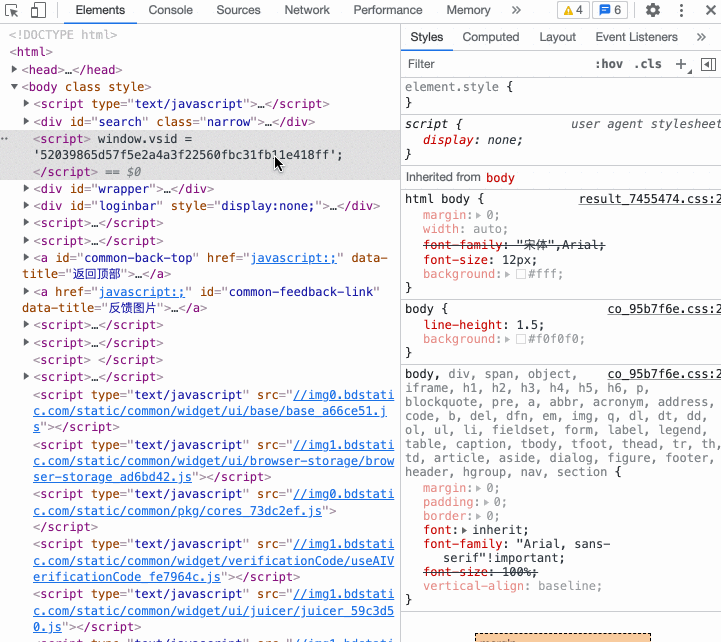Add a new style rule plus icon

pyautogui.click(x=681, y=64)
